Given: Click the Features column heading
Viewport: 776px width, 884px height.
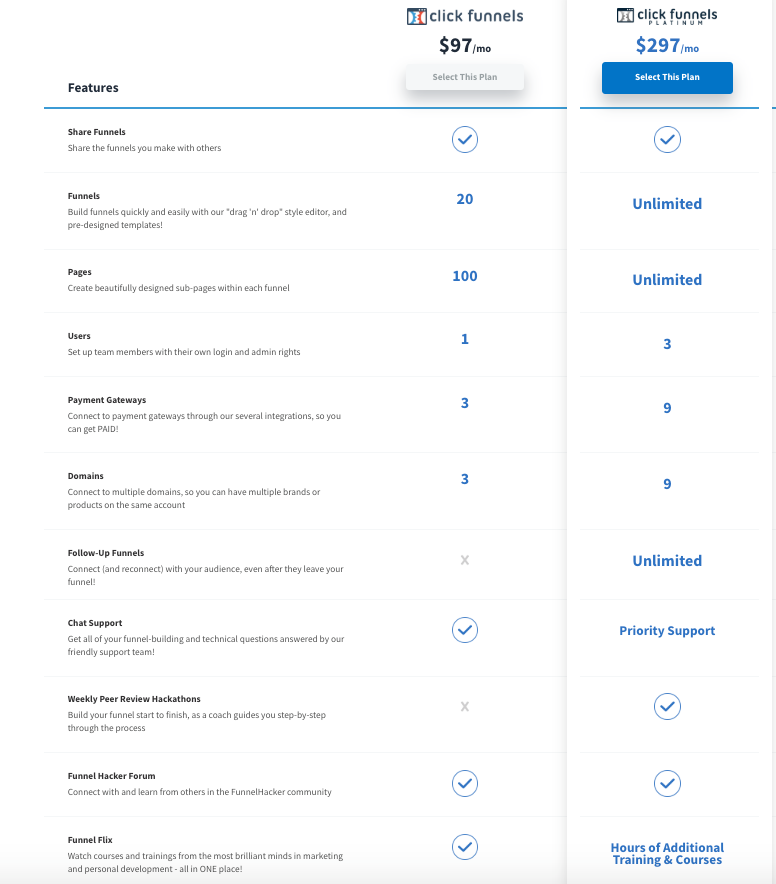Looking at the screenshot, I should pos(93,88).
